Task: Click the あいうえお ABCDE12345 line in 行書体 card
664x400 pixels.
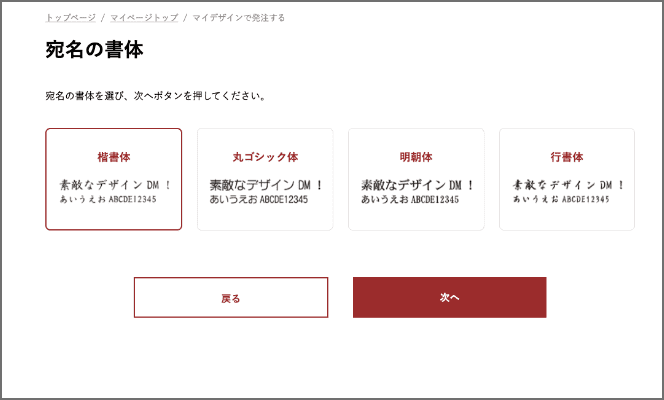Action: pyautogui.click(x=561, y=199)
